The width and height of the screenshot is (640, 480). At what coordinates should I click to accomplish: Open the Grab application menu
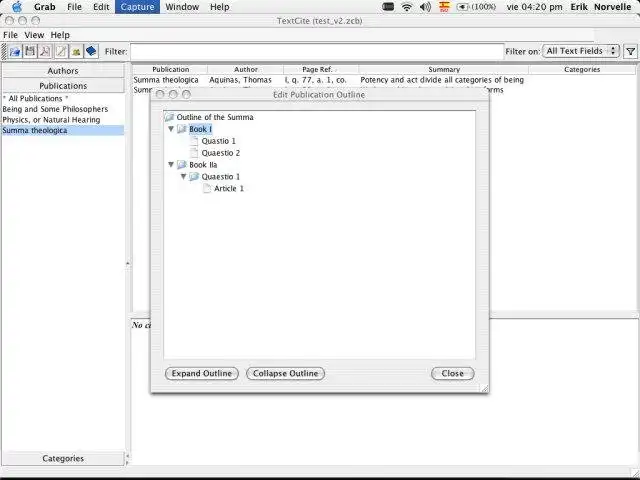click(45, 7)
